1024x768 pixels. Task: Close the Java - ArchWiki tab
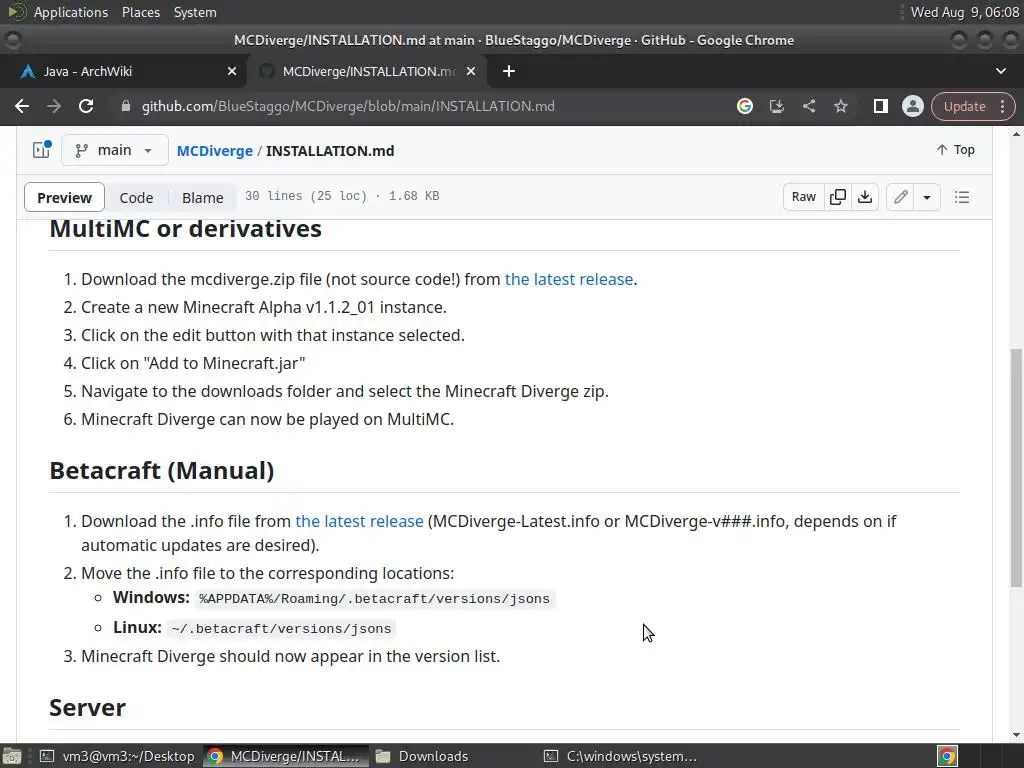232,71
